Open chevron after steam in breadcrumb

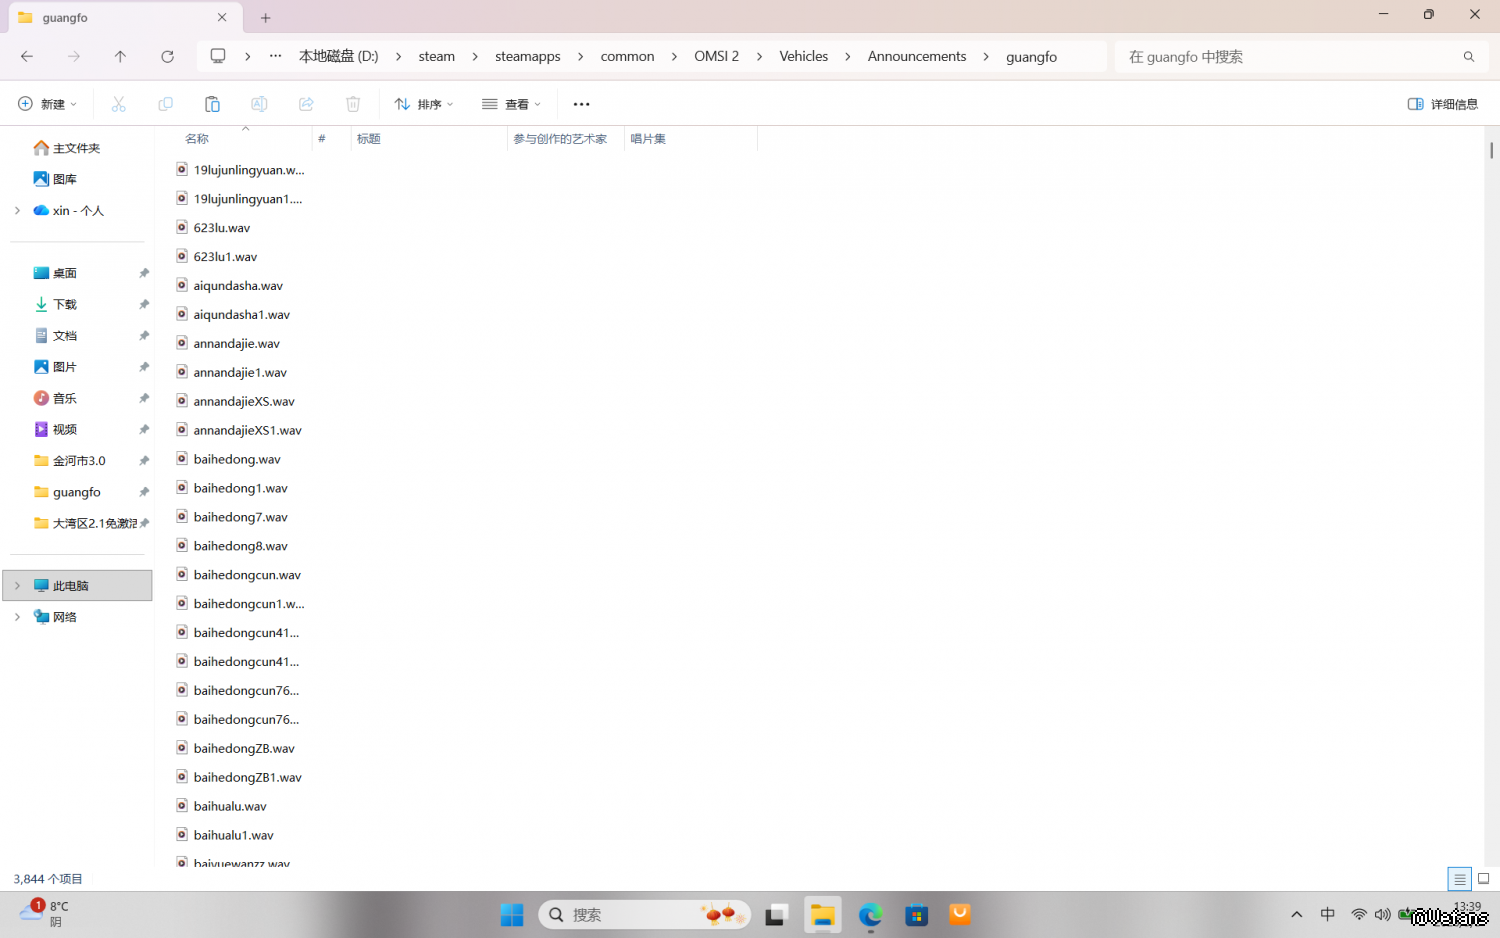tap(475, 57)
